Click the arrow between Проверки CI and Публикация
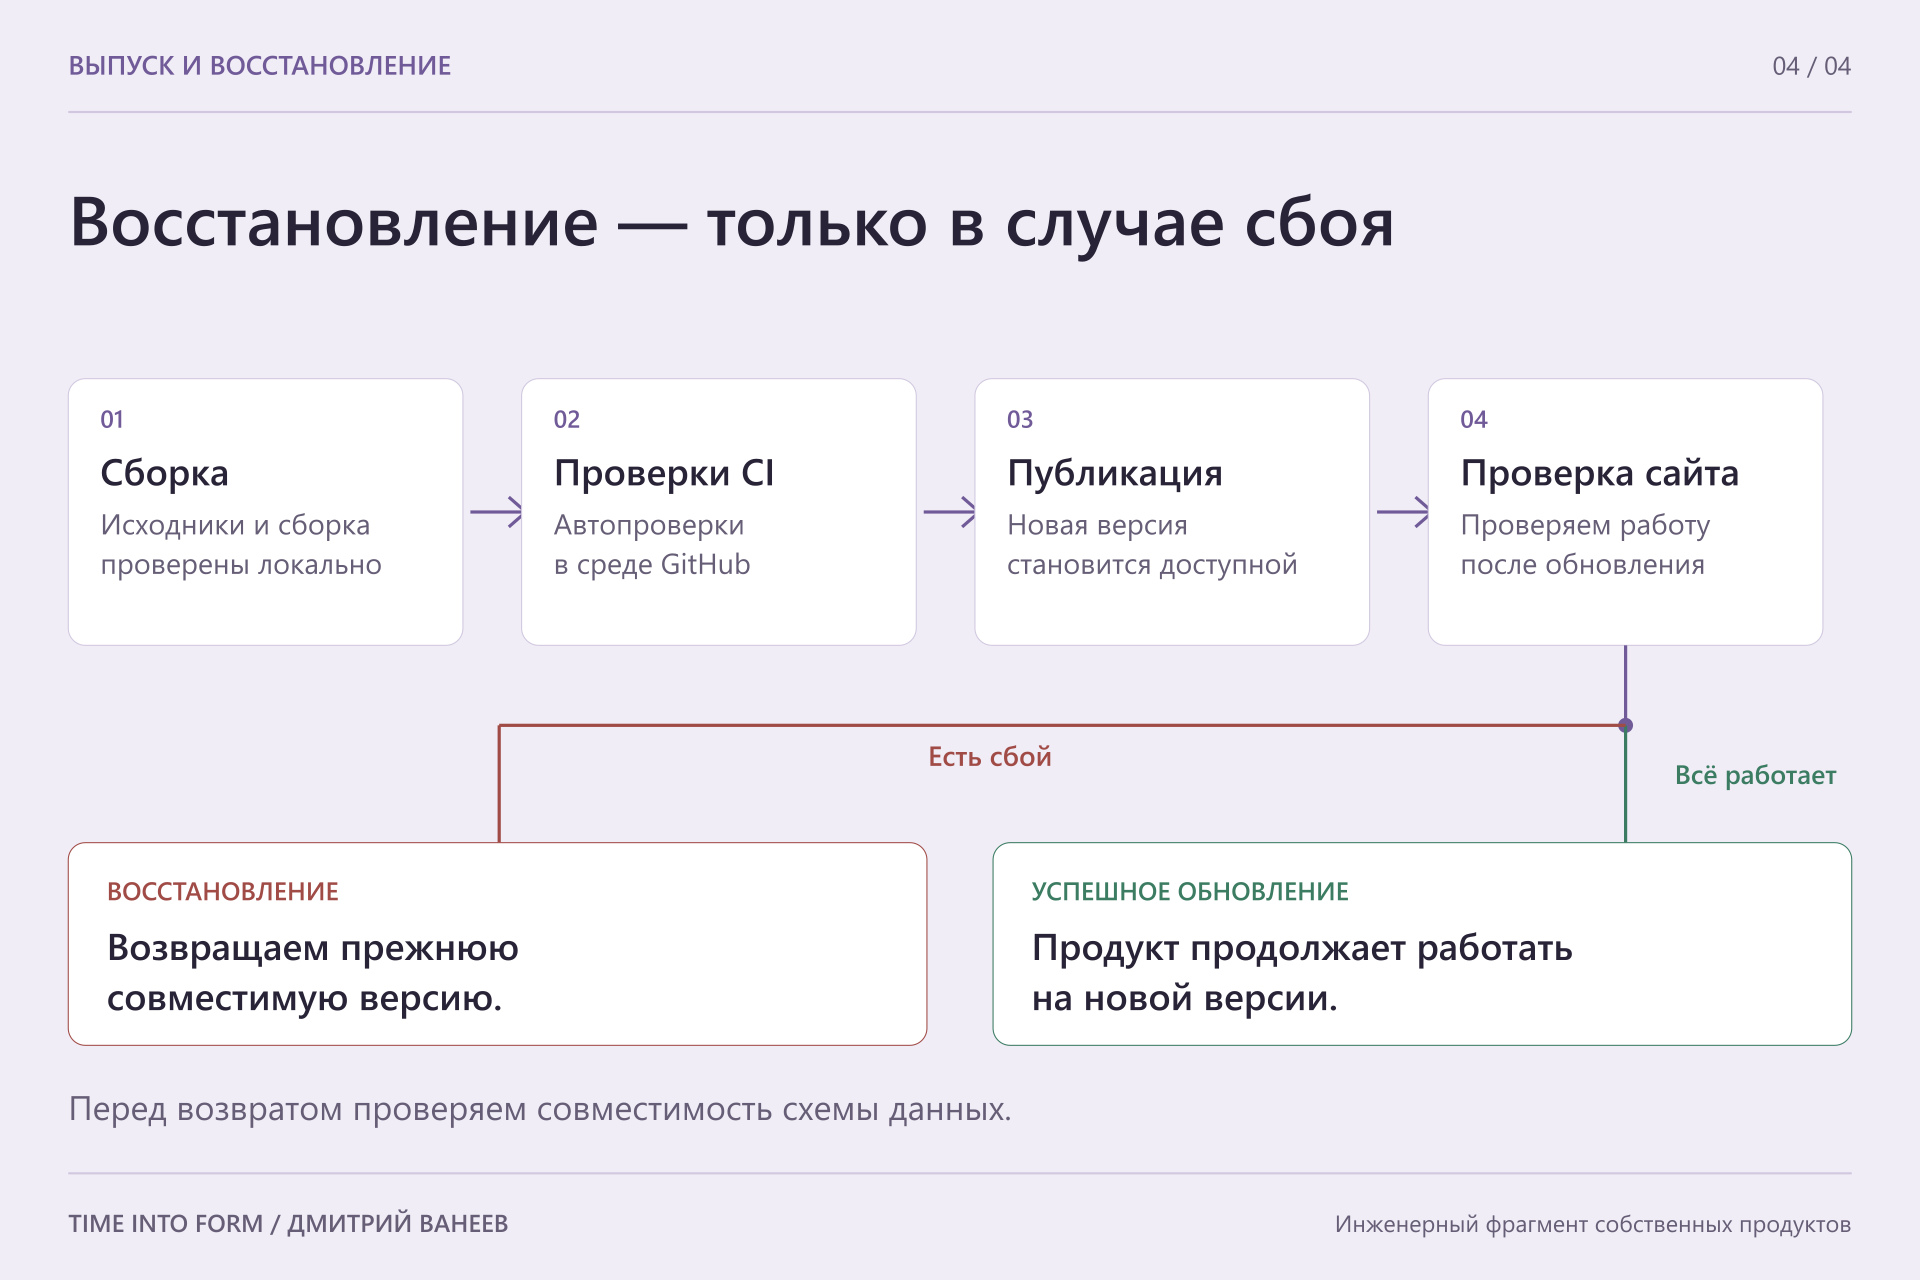 [949, 512]
